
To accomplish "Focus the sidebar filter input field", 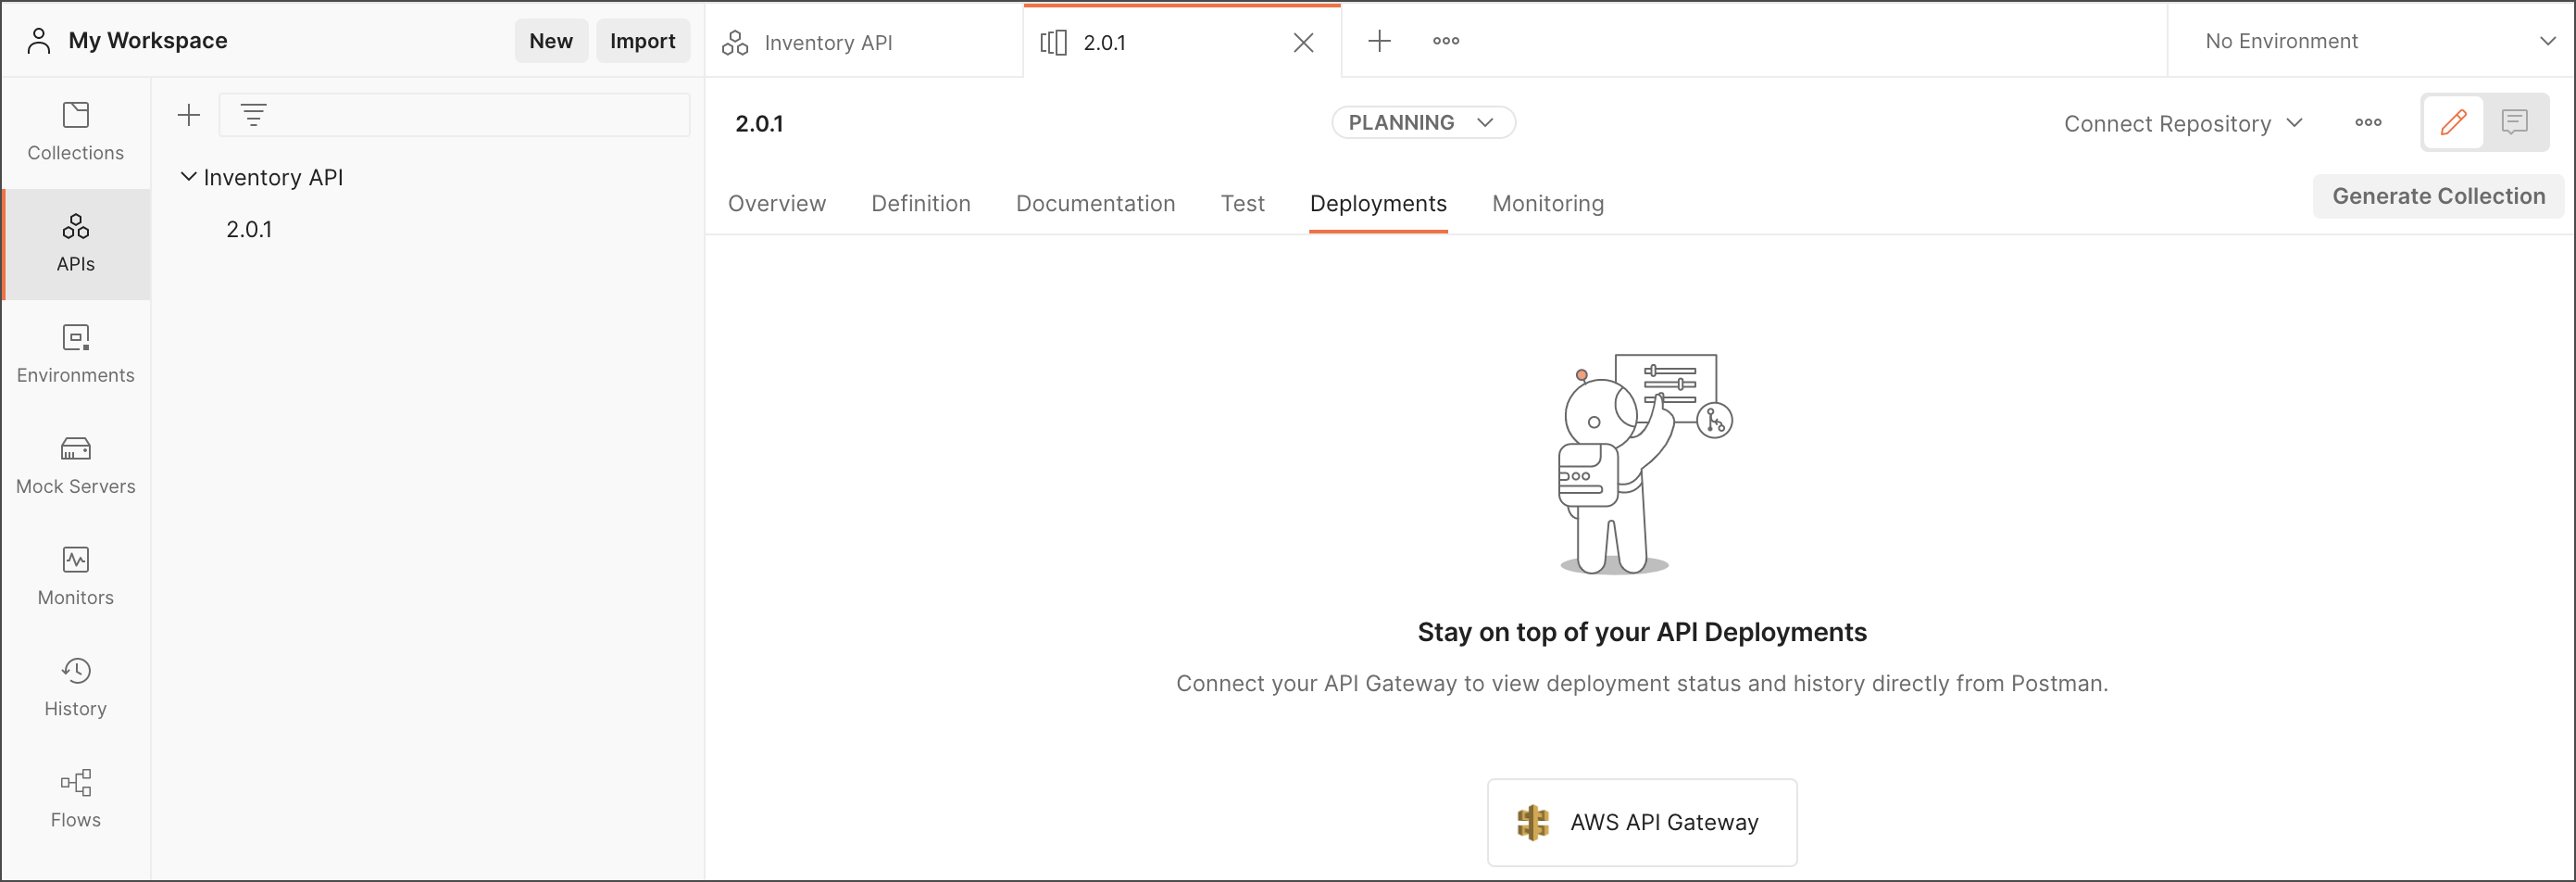I will click(455, 115).
